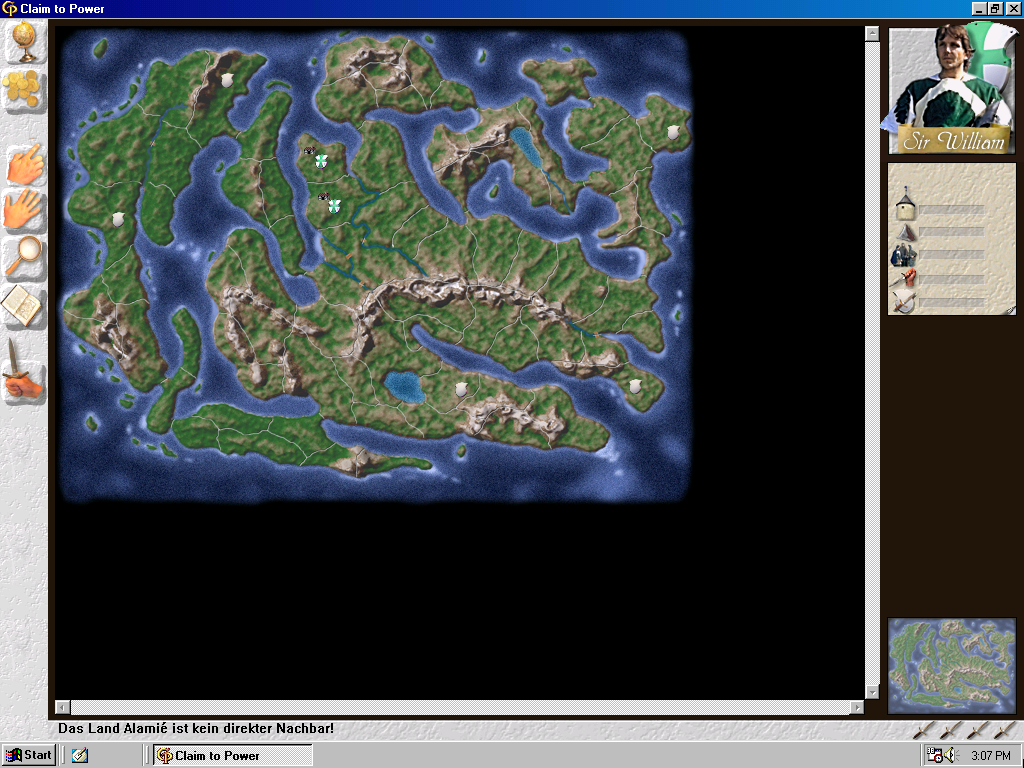The image size is (1024, 768).
Task: Click the quick launch icon next to Start
Action: 80,755
